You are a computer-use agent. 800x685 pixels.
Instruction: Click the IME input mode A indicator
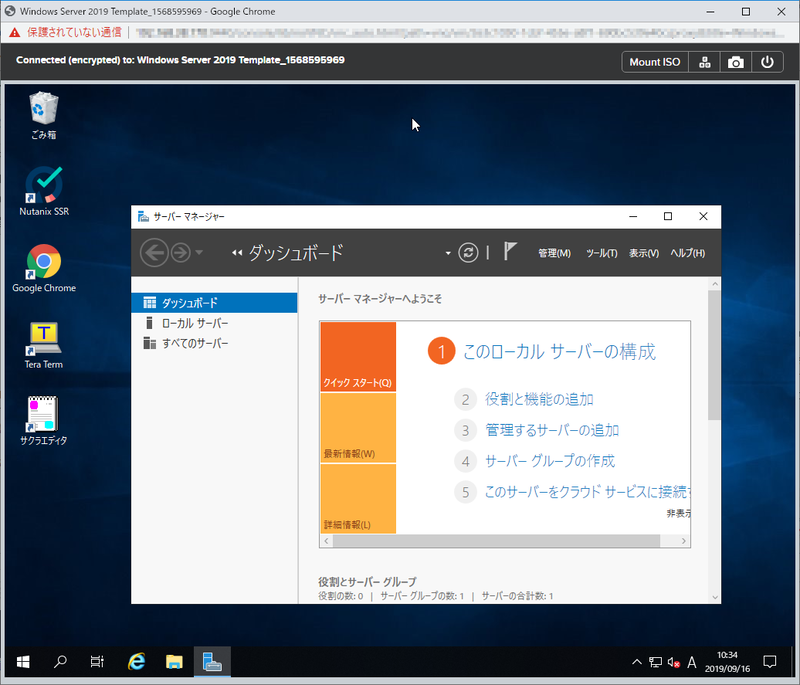point(691,663)
